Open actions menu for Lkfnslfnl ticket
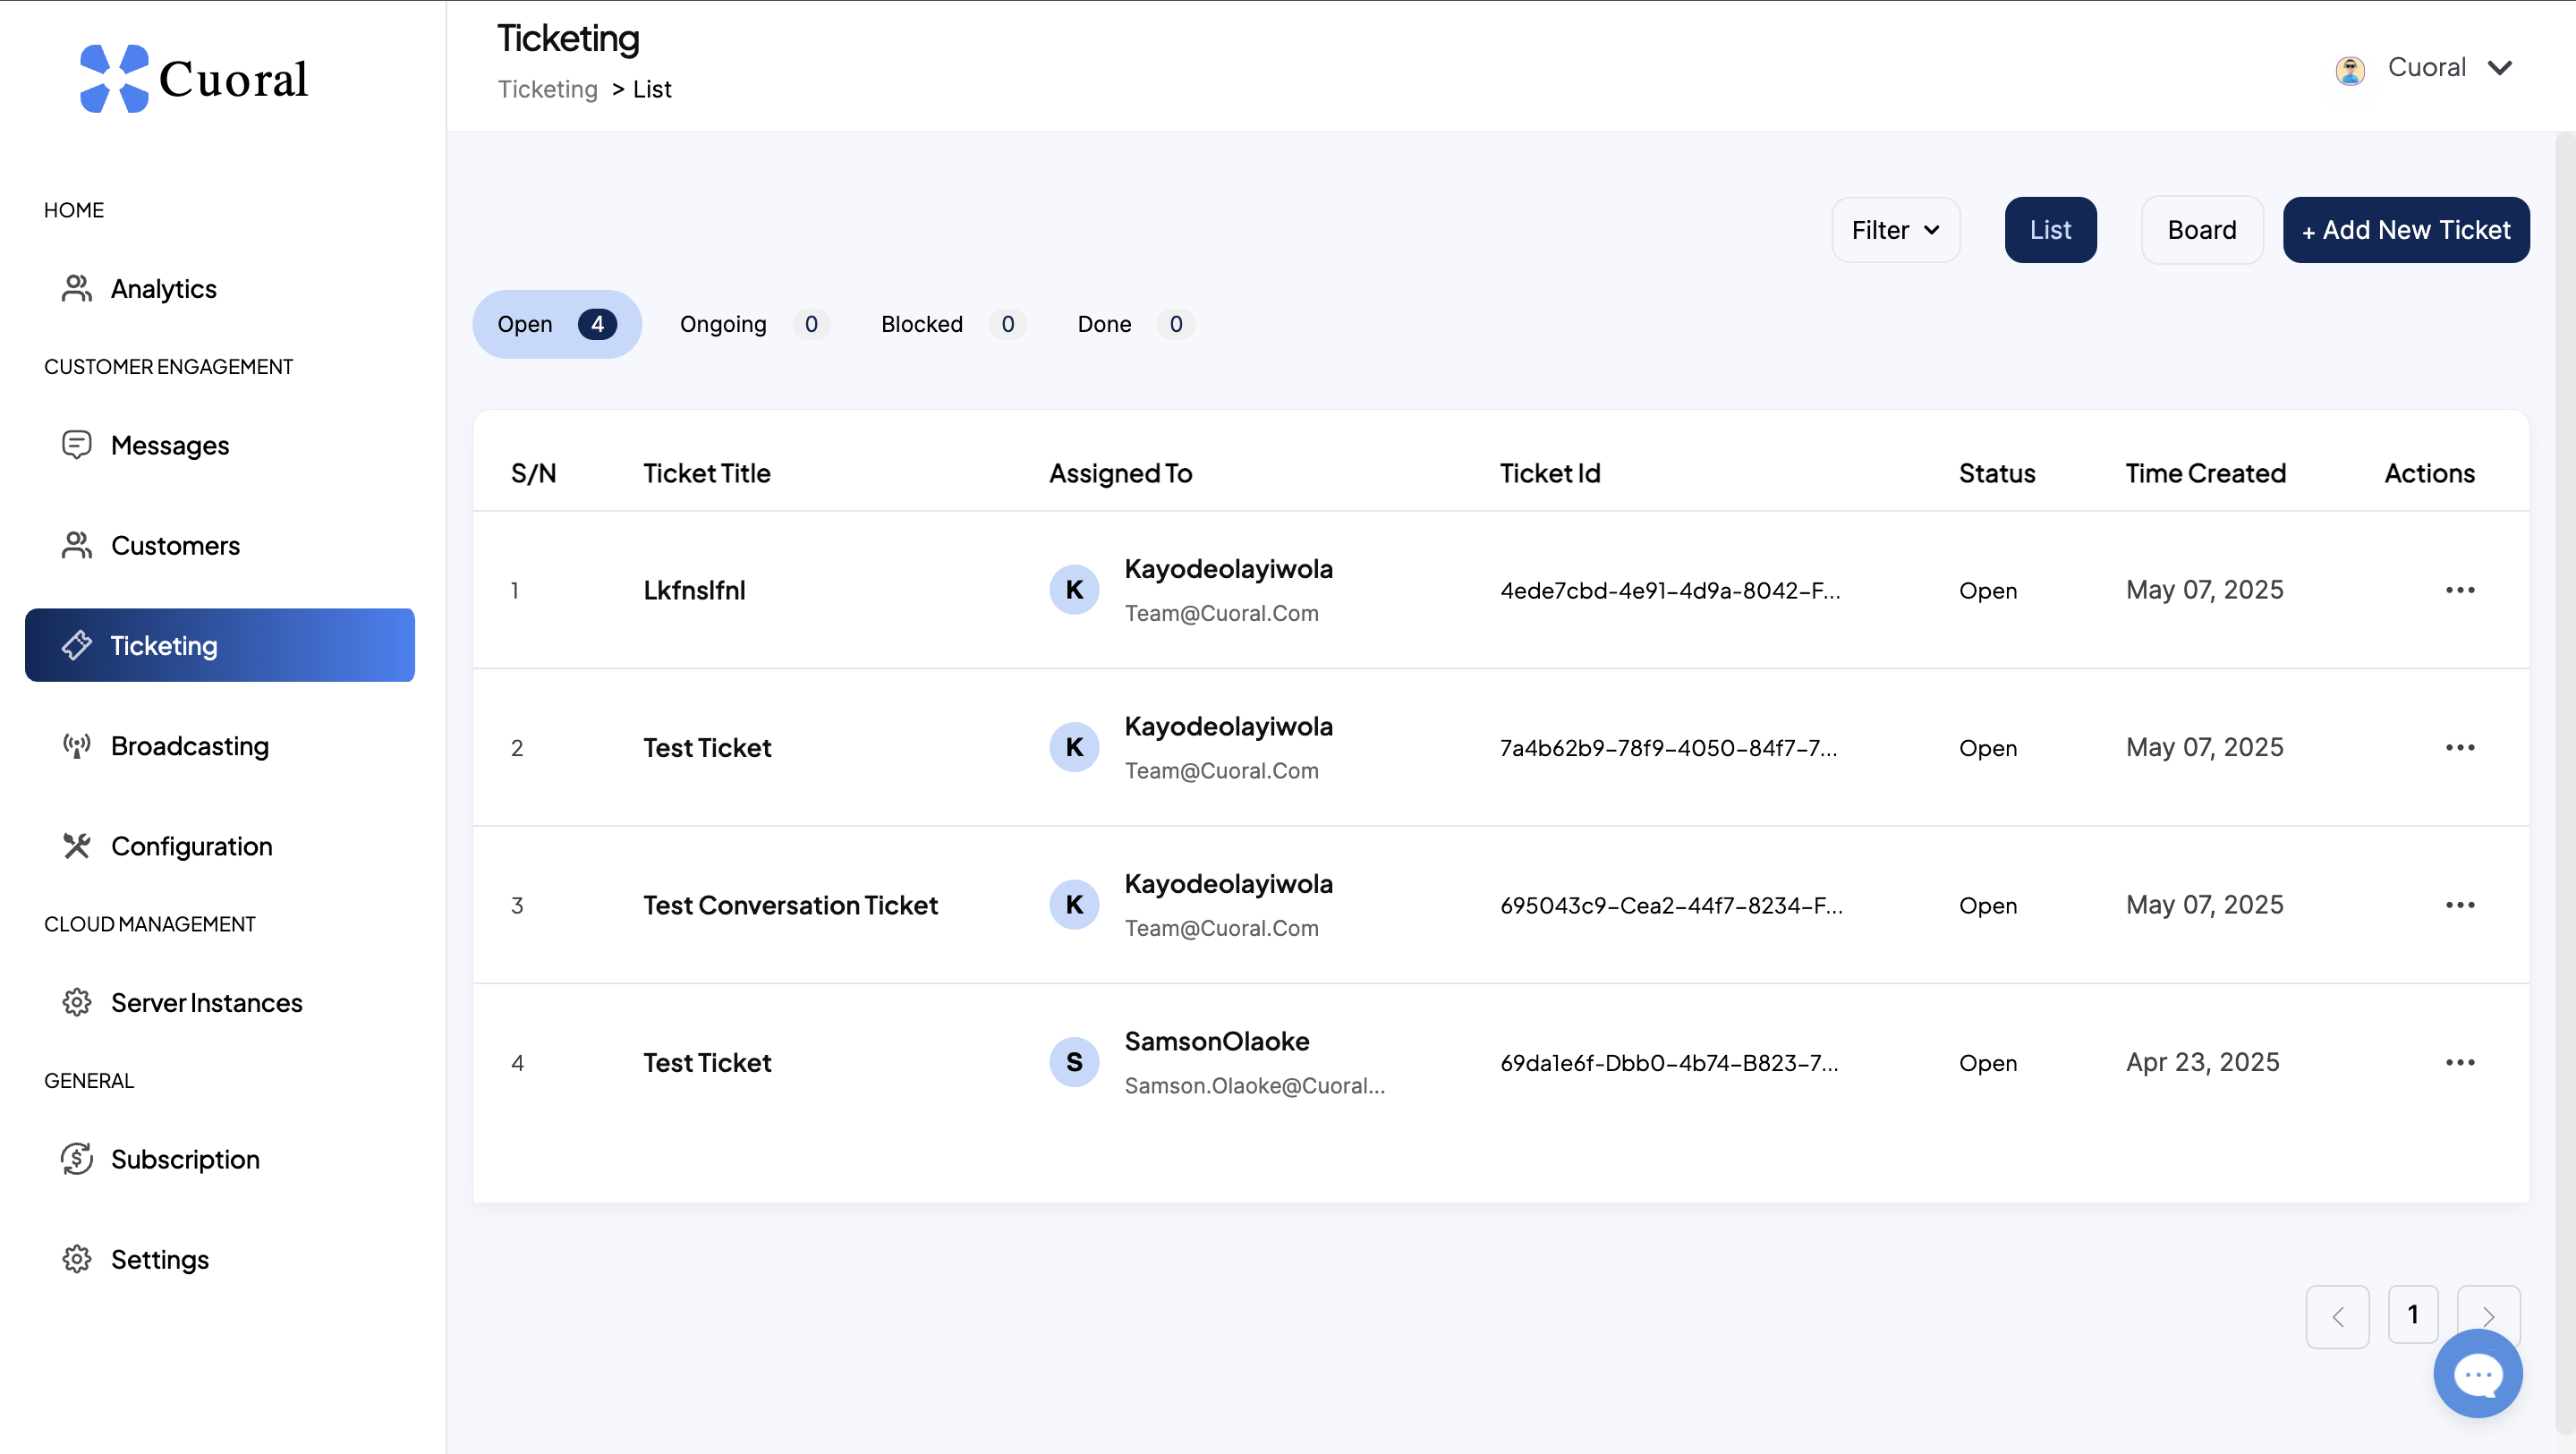The width and height of the screenshot is (2576, 1454). click(x=2460, y=590)
